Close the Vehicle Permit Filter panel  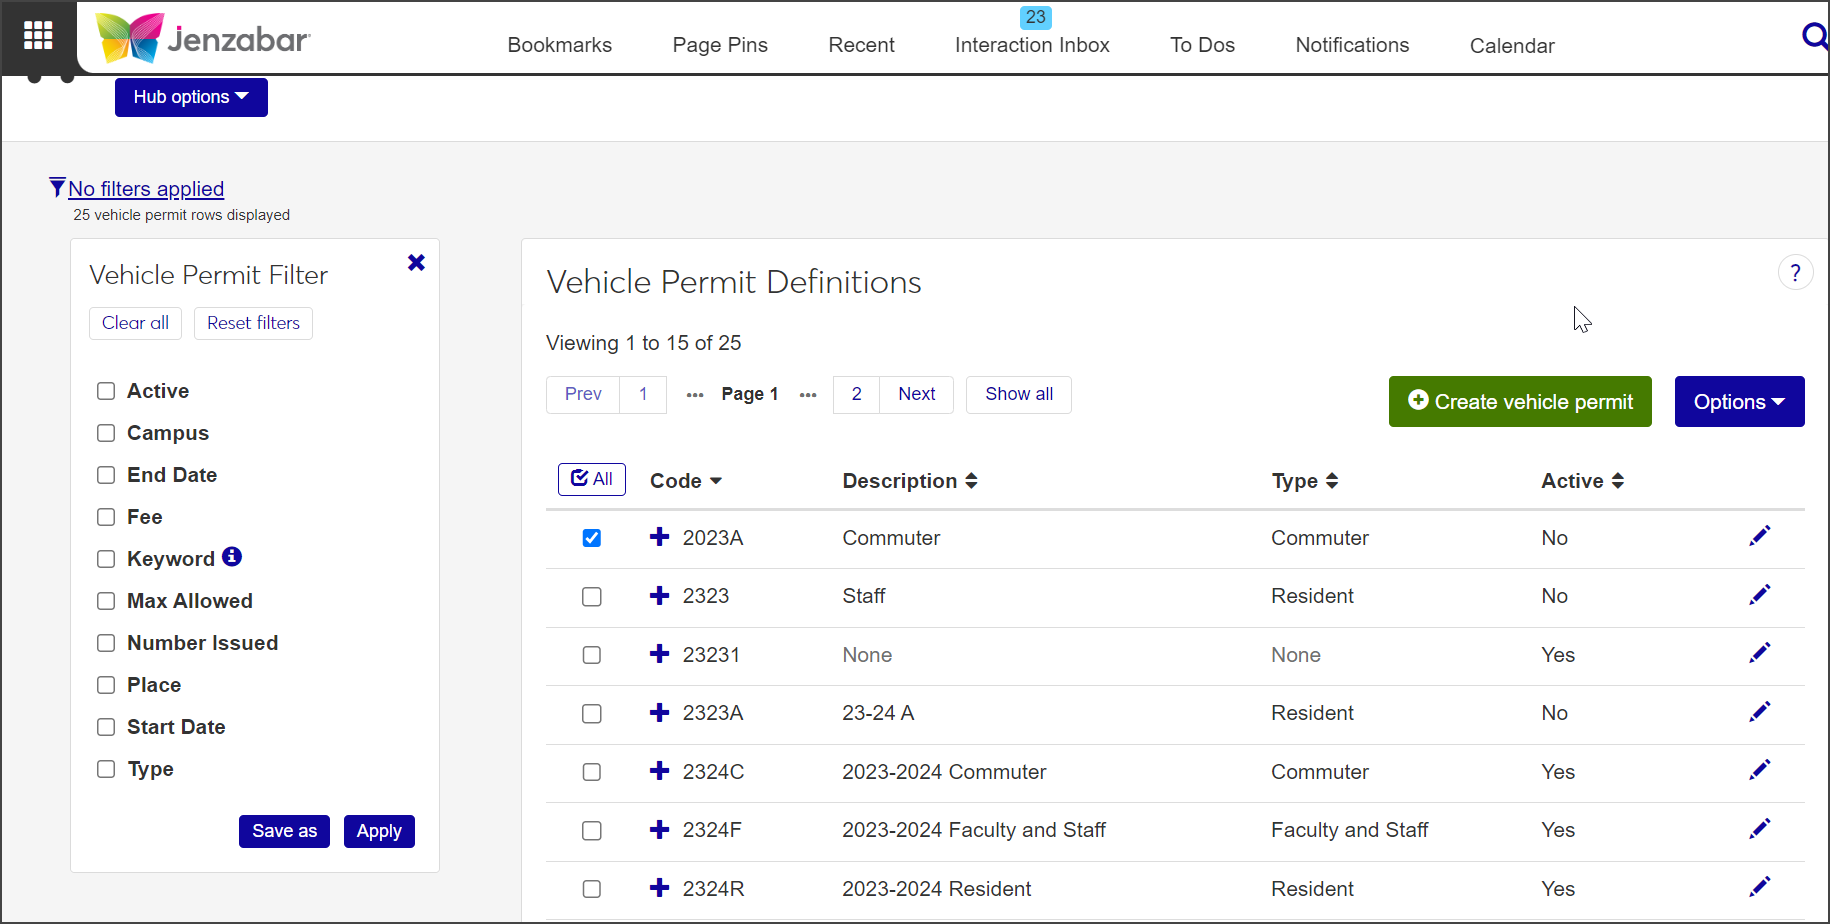tap(416, 263)
